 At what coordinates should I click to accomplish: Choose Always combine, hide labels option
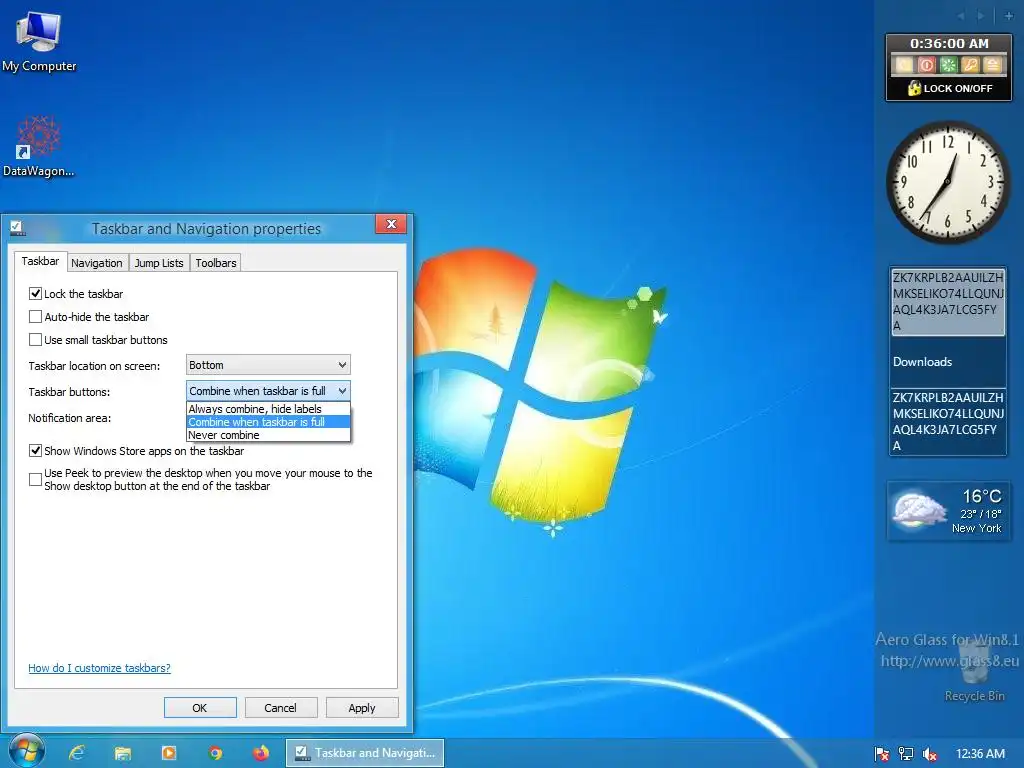(x=268, y=409)
